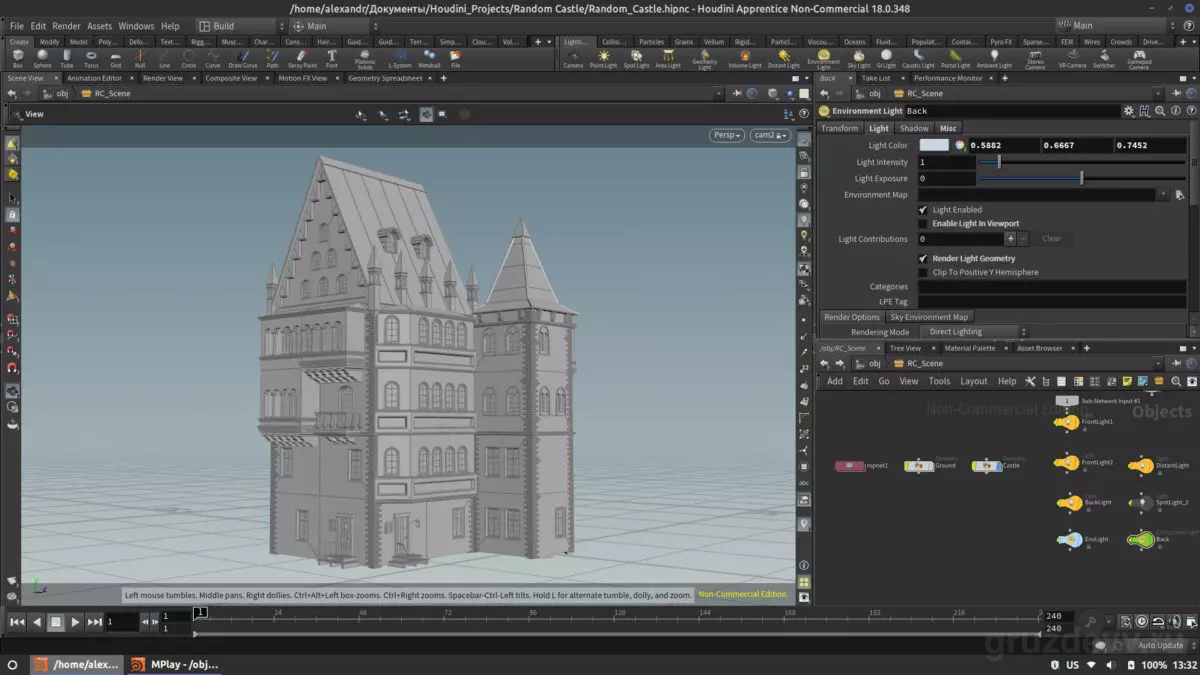Image resolution: width=1200 pixels, height=675 pixels.
Task: Switch to Geometry Spreadsheet tab
Action: click(x=385, y=78)
